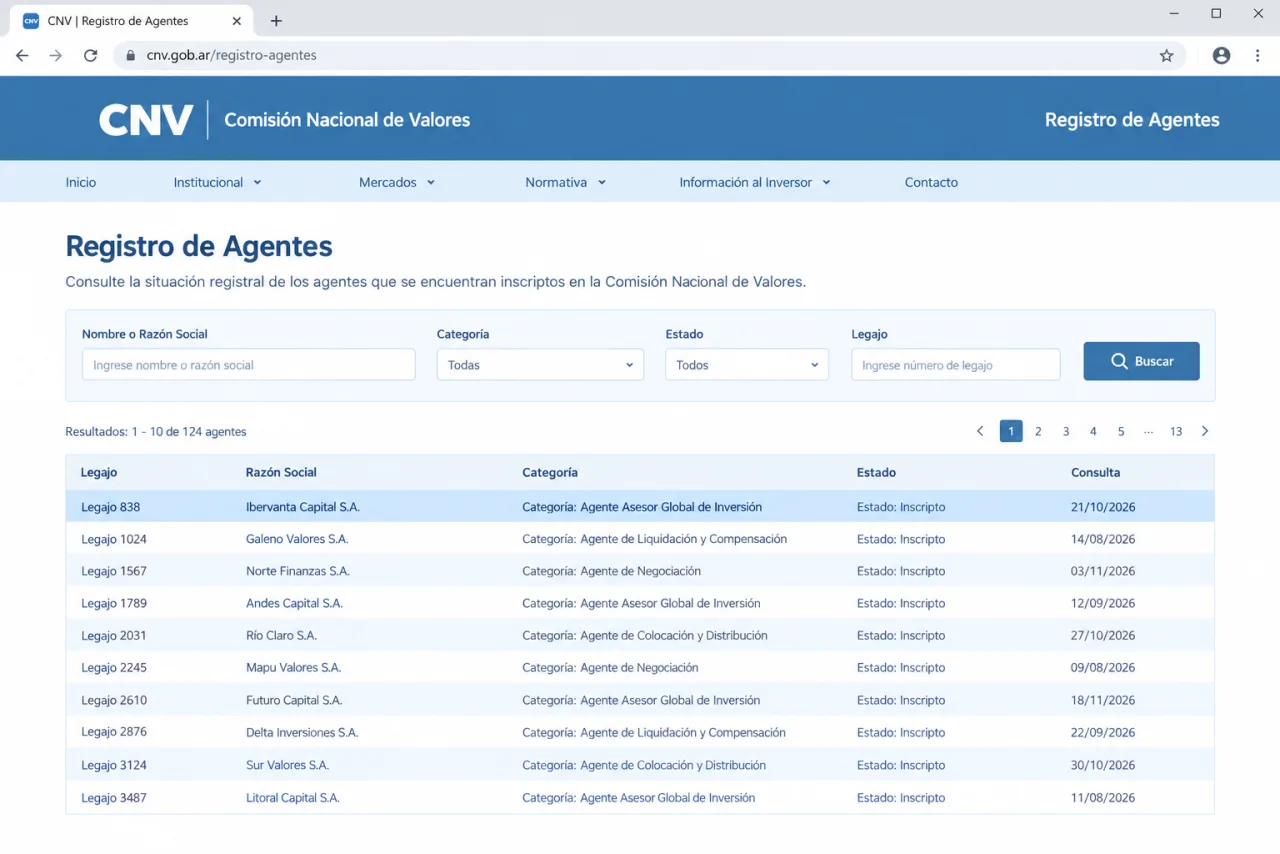Reload the page with the refresh icon

point(90,56)
